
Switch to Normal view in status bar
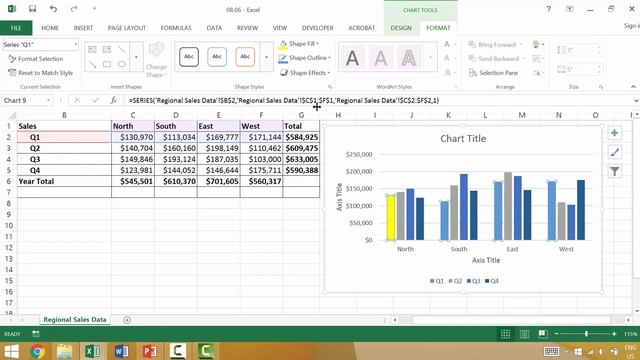coord(505,334)
